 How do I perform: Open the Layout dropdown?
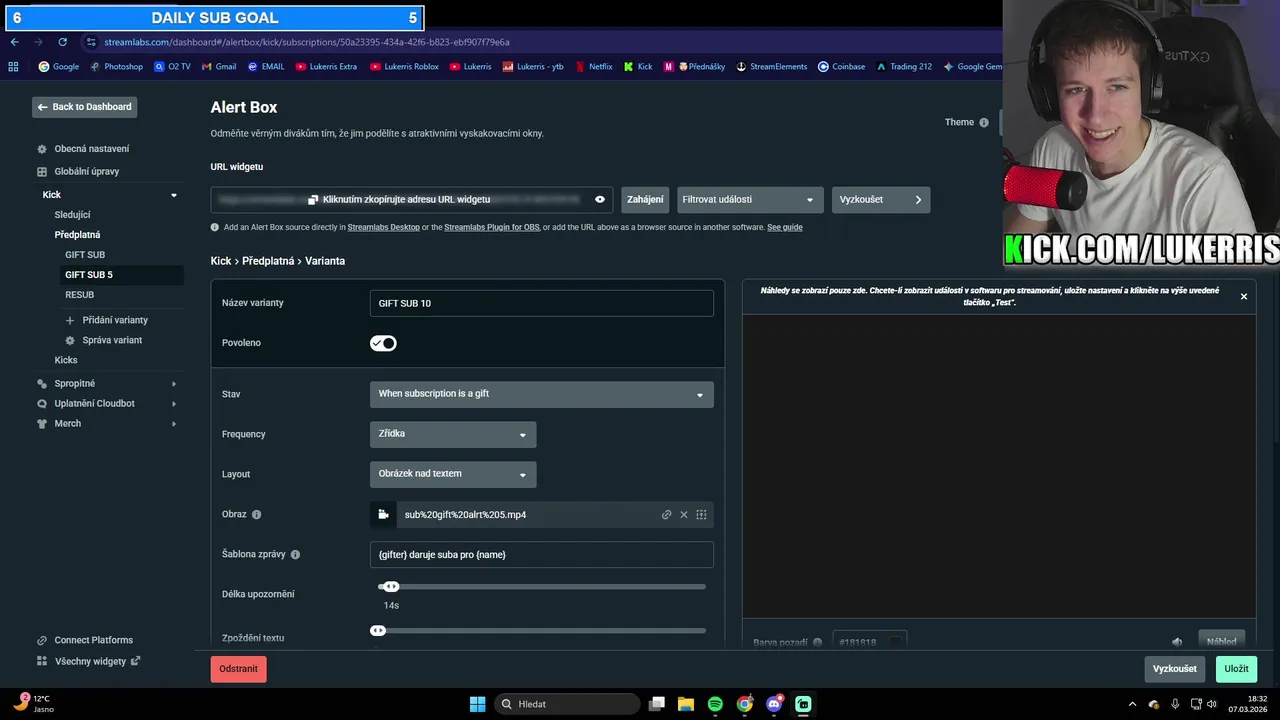[453, 474]
